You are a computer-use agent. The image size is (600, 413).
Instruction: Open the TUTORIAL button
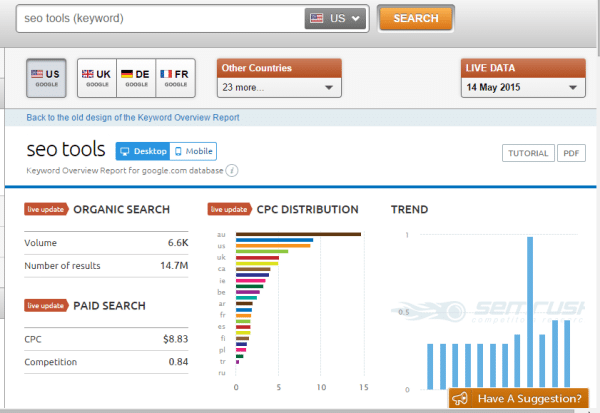528,153
